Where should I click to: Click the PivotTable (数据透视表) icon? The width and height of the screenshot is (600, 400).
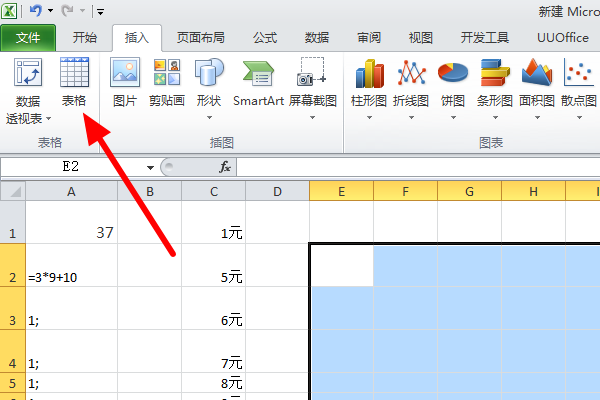coord(28,73)
